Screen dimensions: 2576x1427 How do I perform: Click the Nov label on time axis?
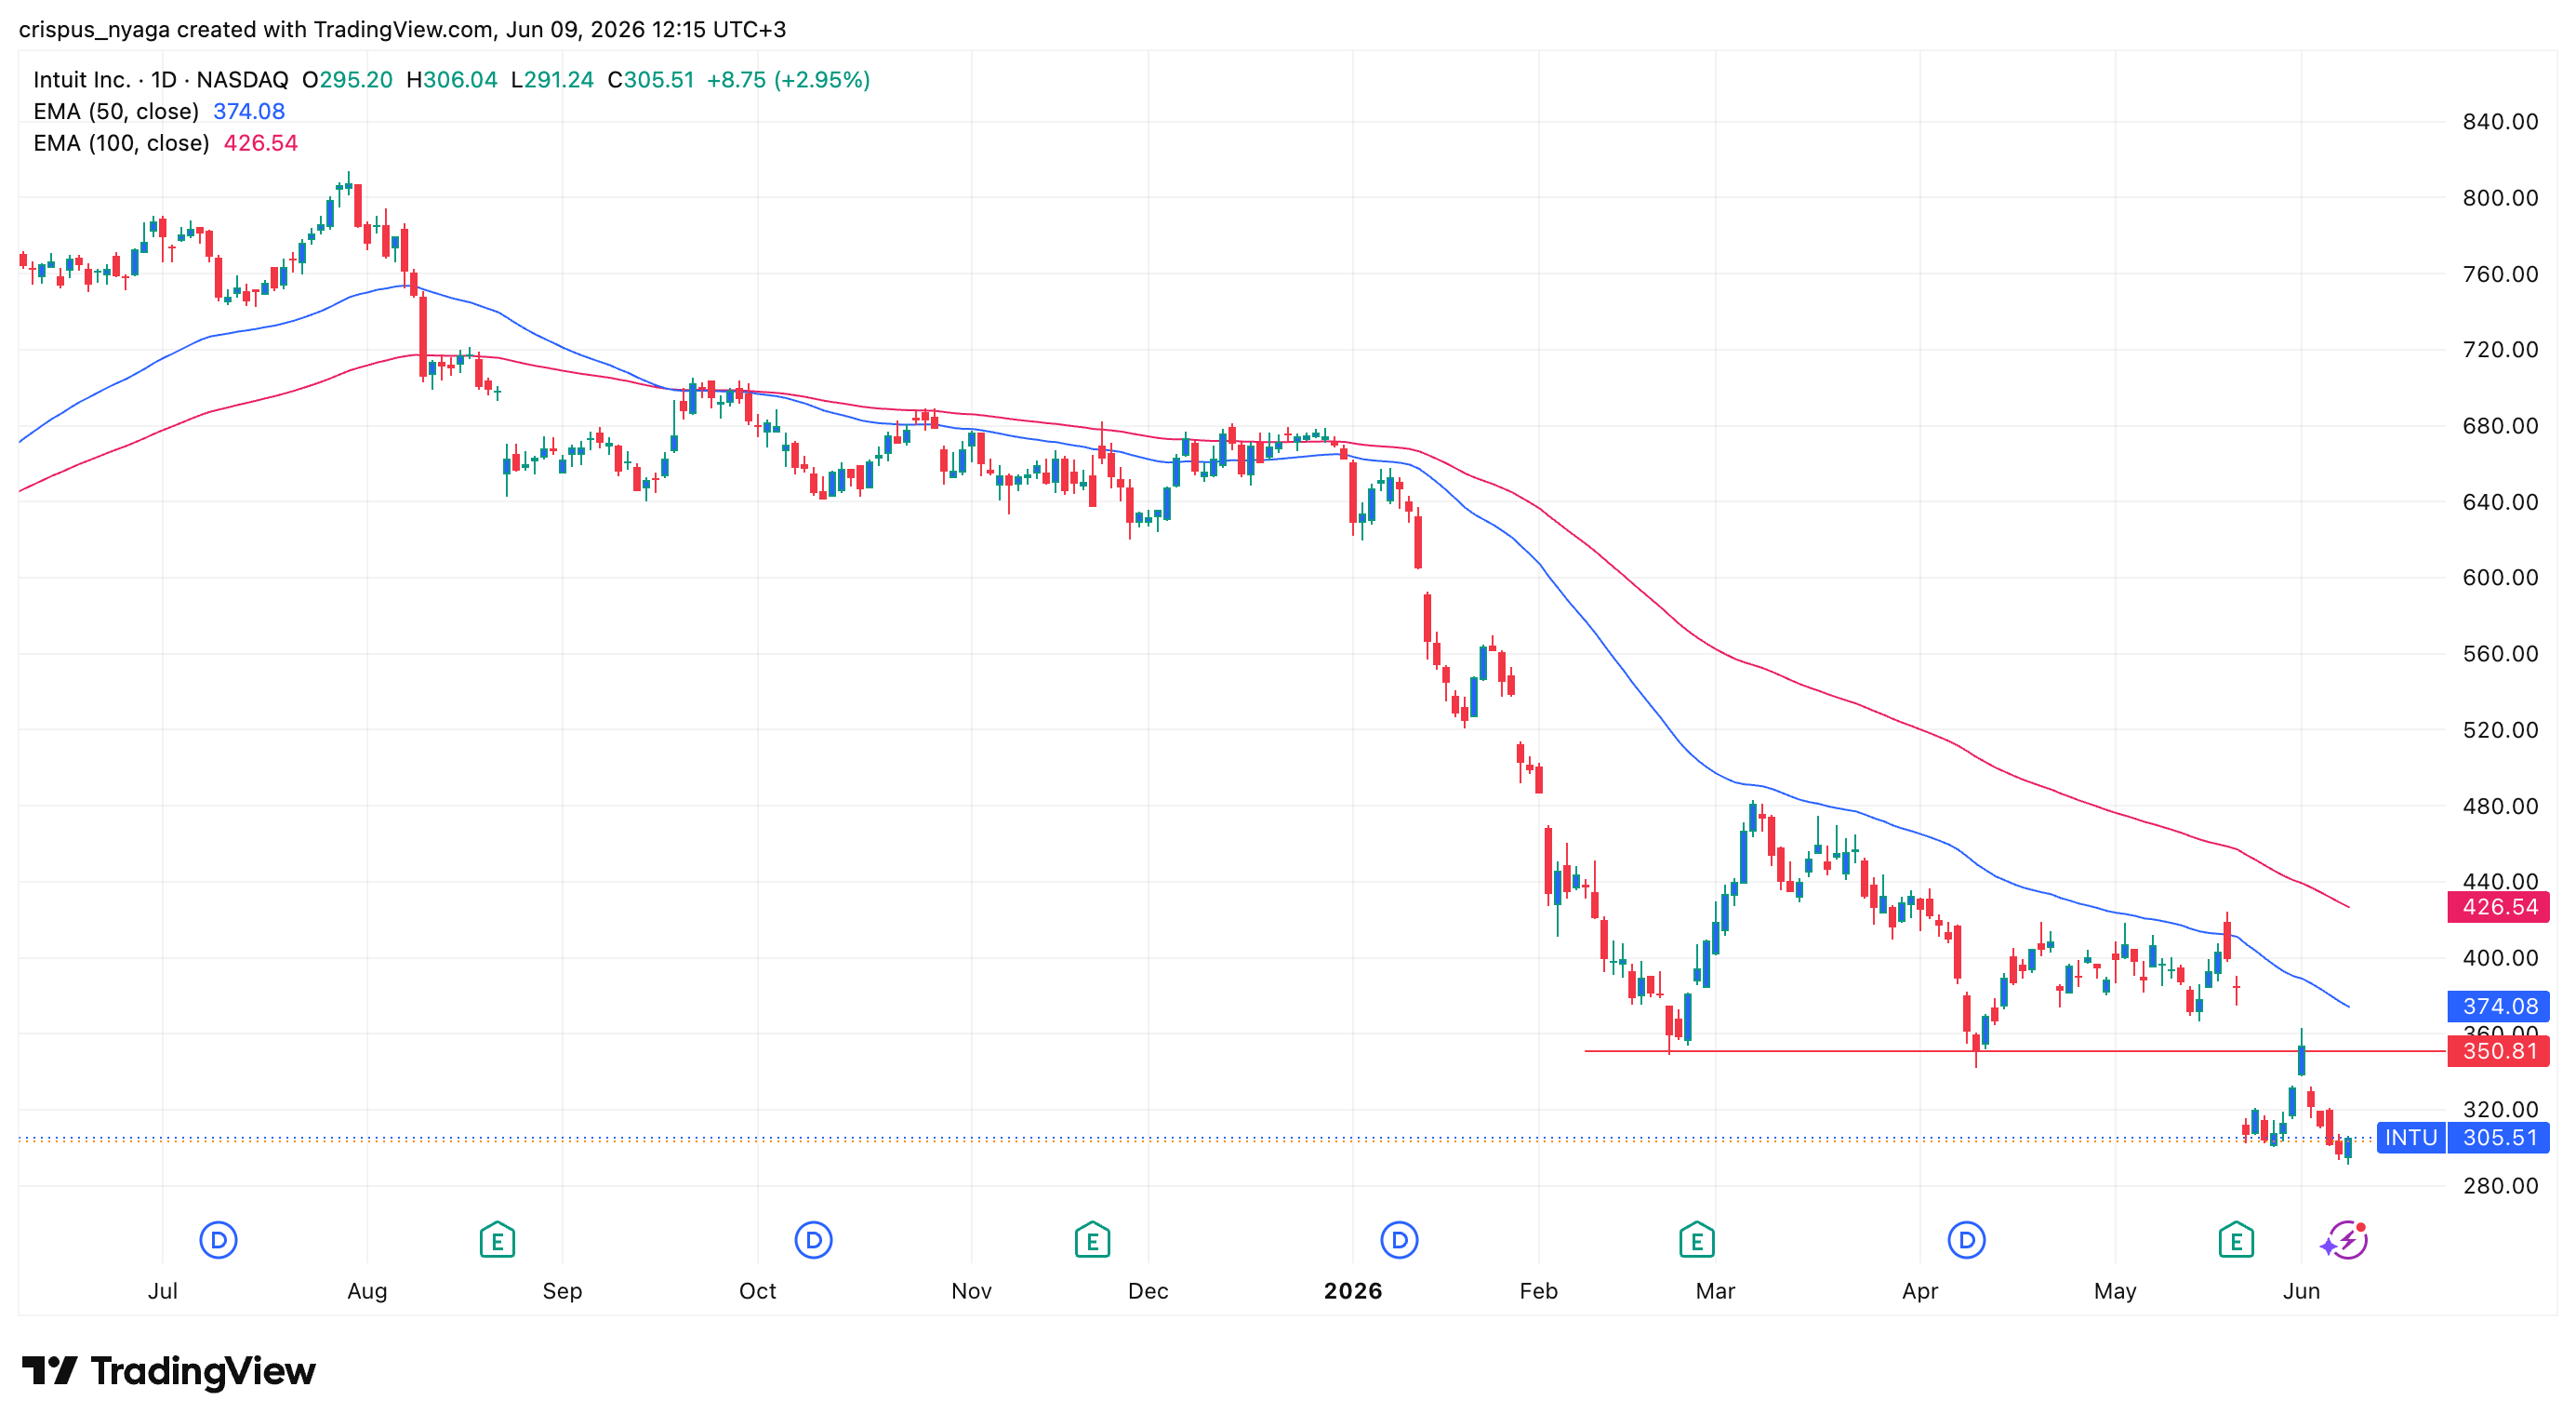971,1290
